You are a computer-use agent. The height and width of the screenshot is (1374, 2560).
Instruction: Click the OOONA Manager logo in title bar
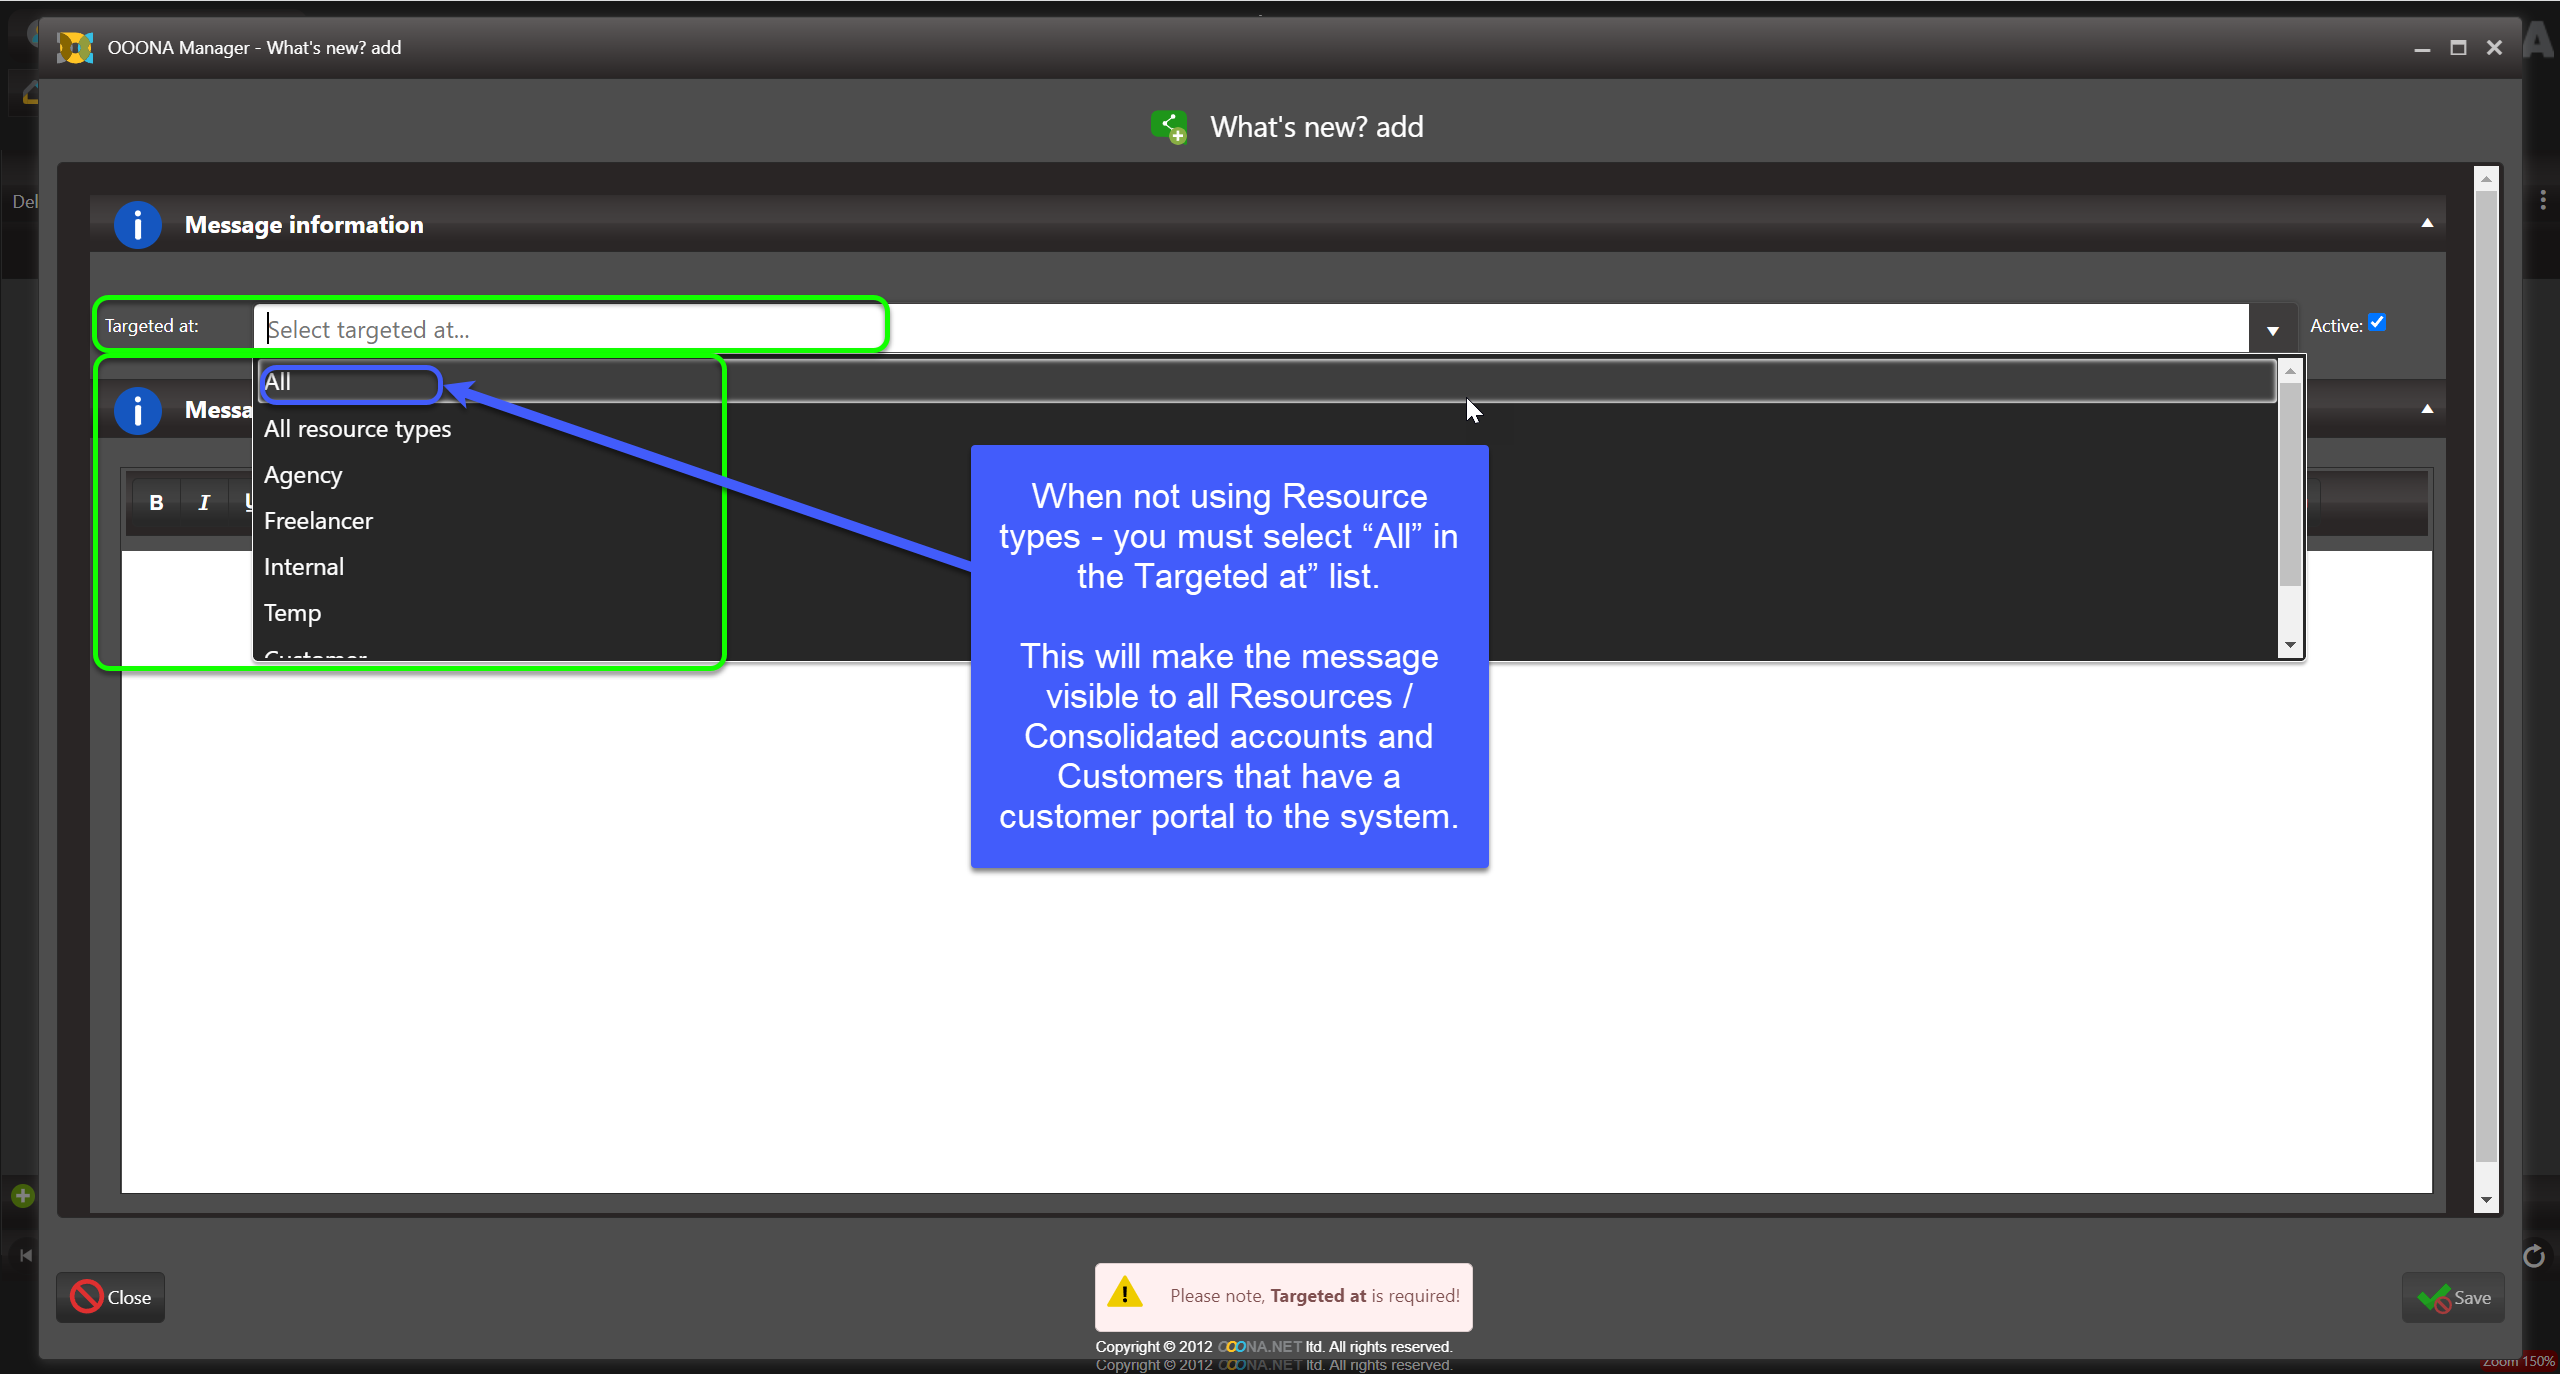(x=75, y=47)
